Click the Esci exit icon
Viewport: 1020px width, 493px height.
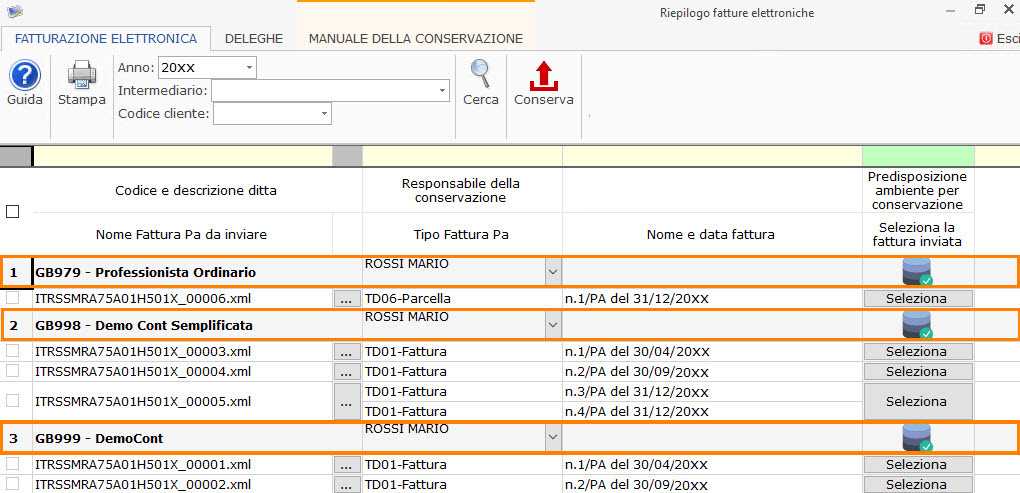[x=986, y=38]
